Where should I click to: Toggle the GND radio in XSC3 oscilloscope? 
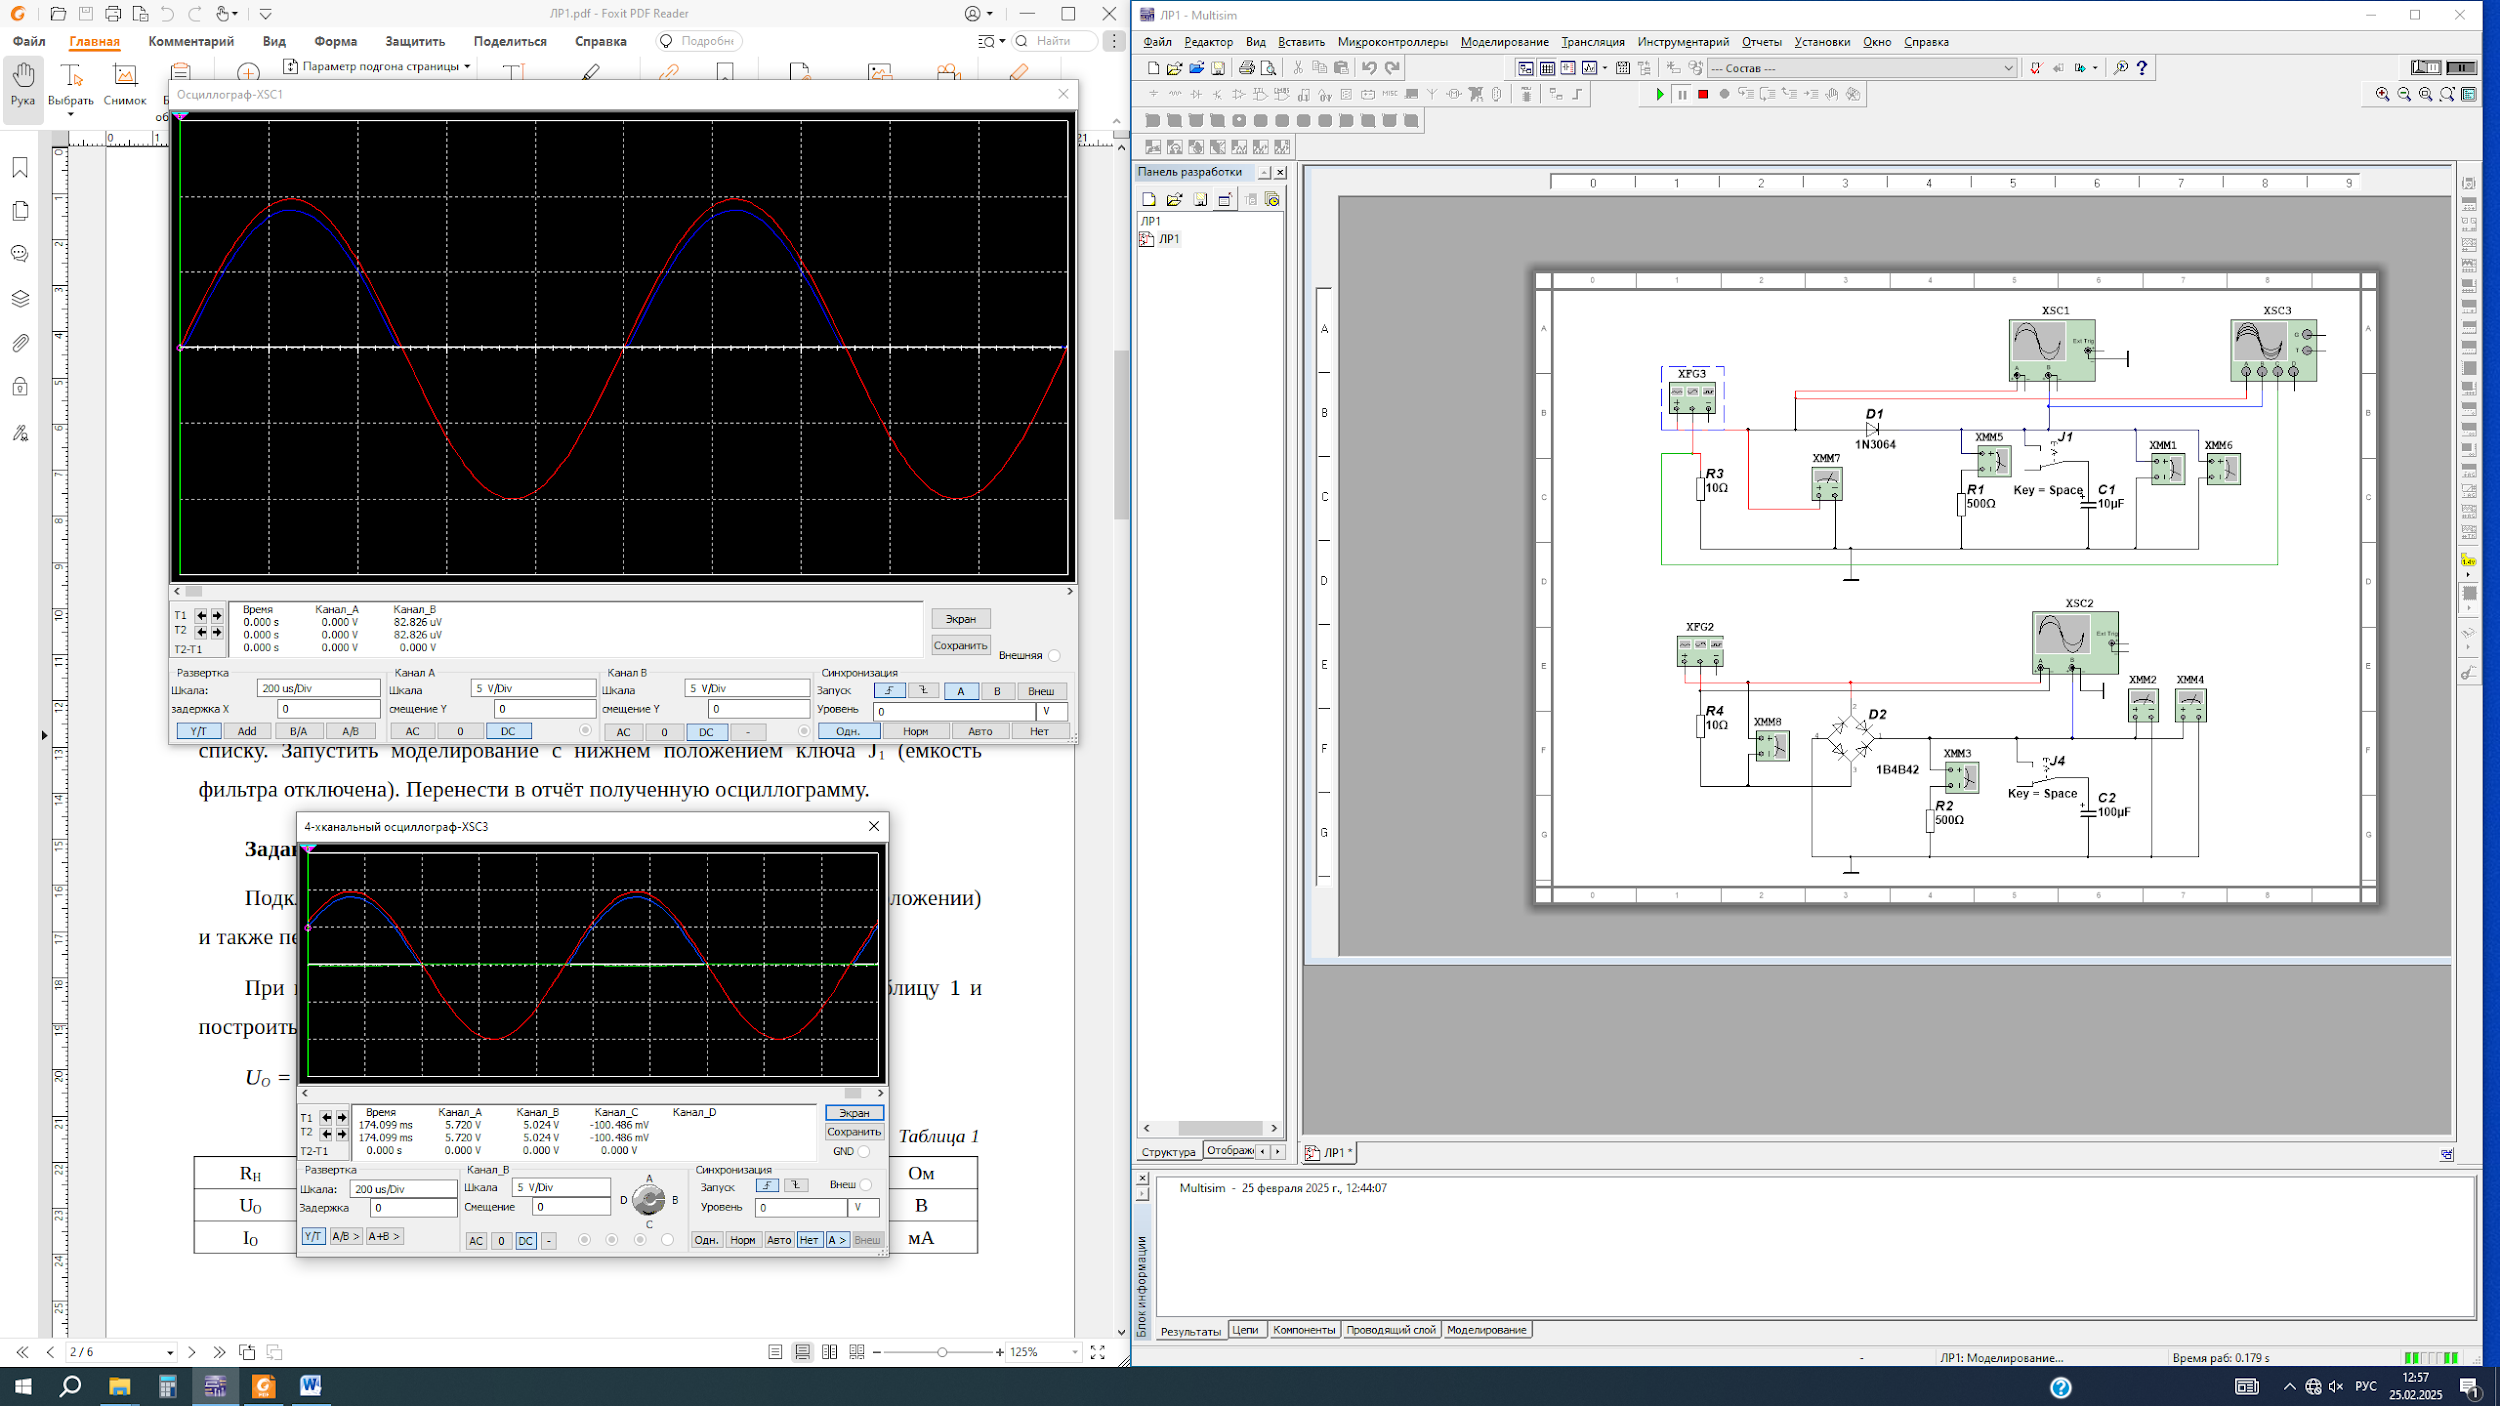tap(864, 1152)
